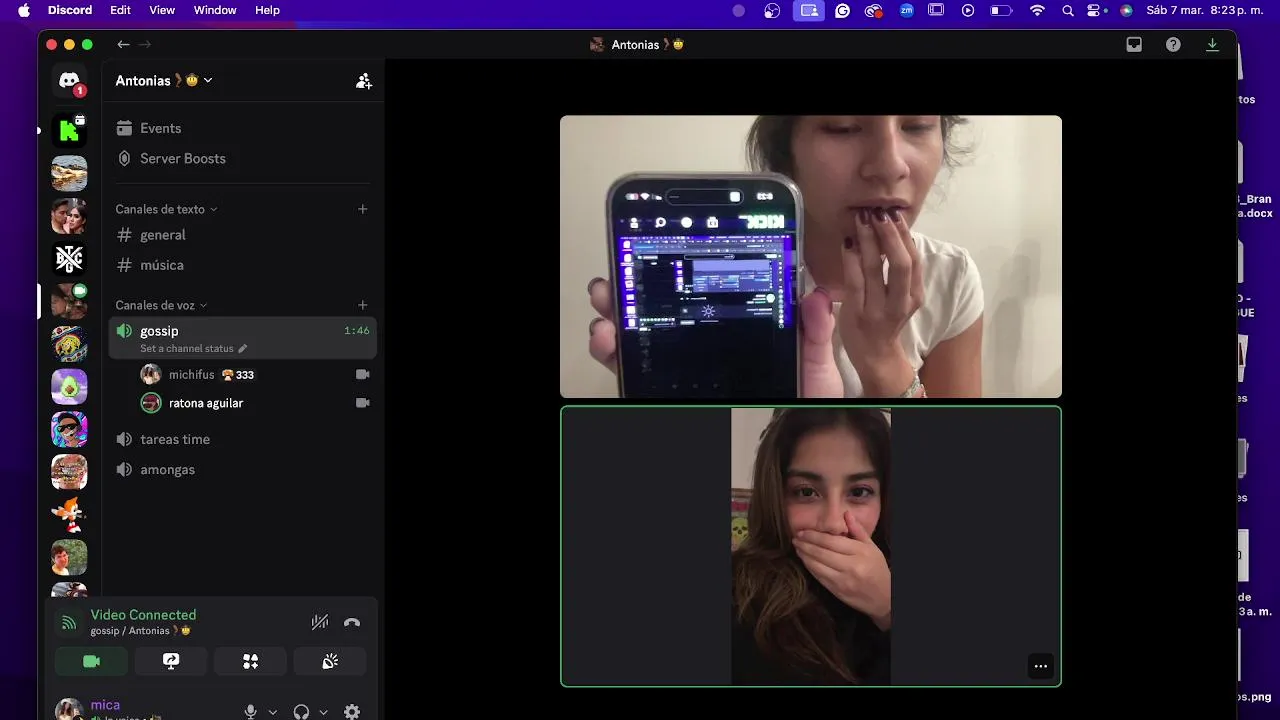
Task: Open the Apple menu
Action: [x=24, y=10]
